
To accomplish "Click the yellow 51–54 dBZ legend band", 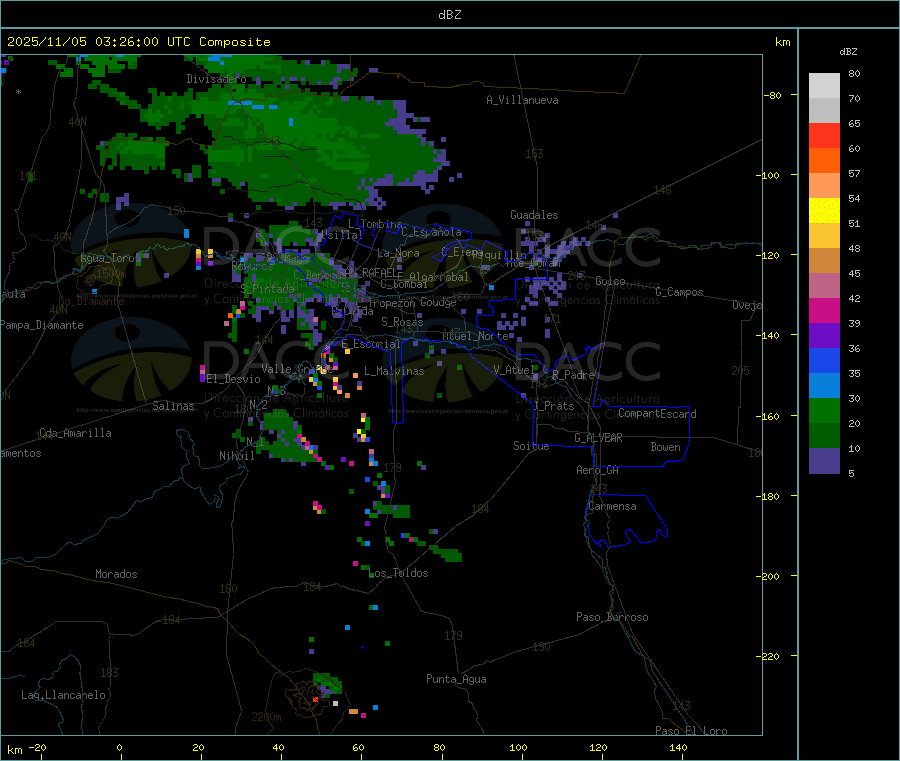I will click(824, 211).
